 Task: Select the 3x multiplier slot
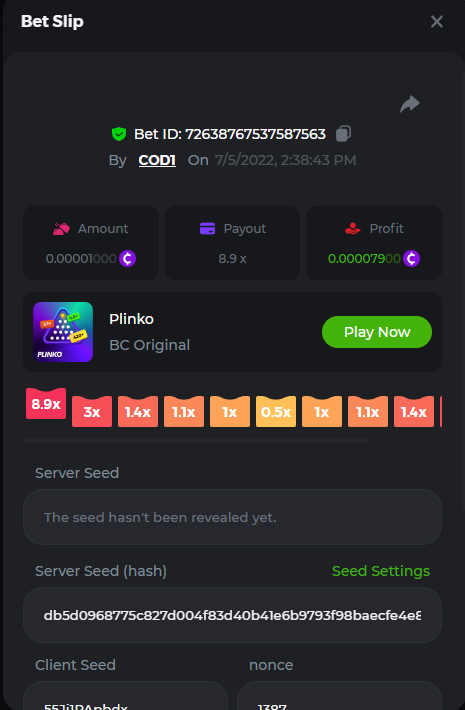[92, 412]
